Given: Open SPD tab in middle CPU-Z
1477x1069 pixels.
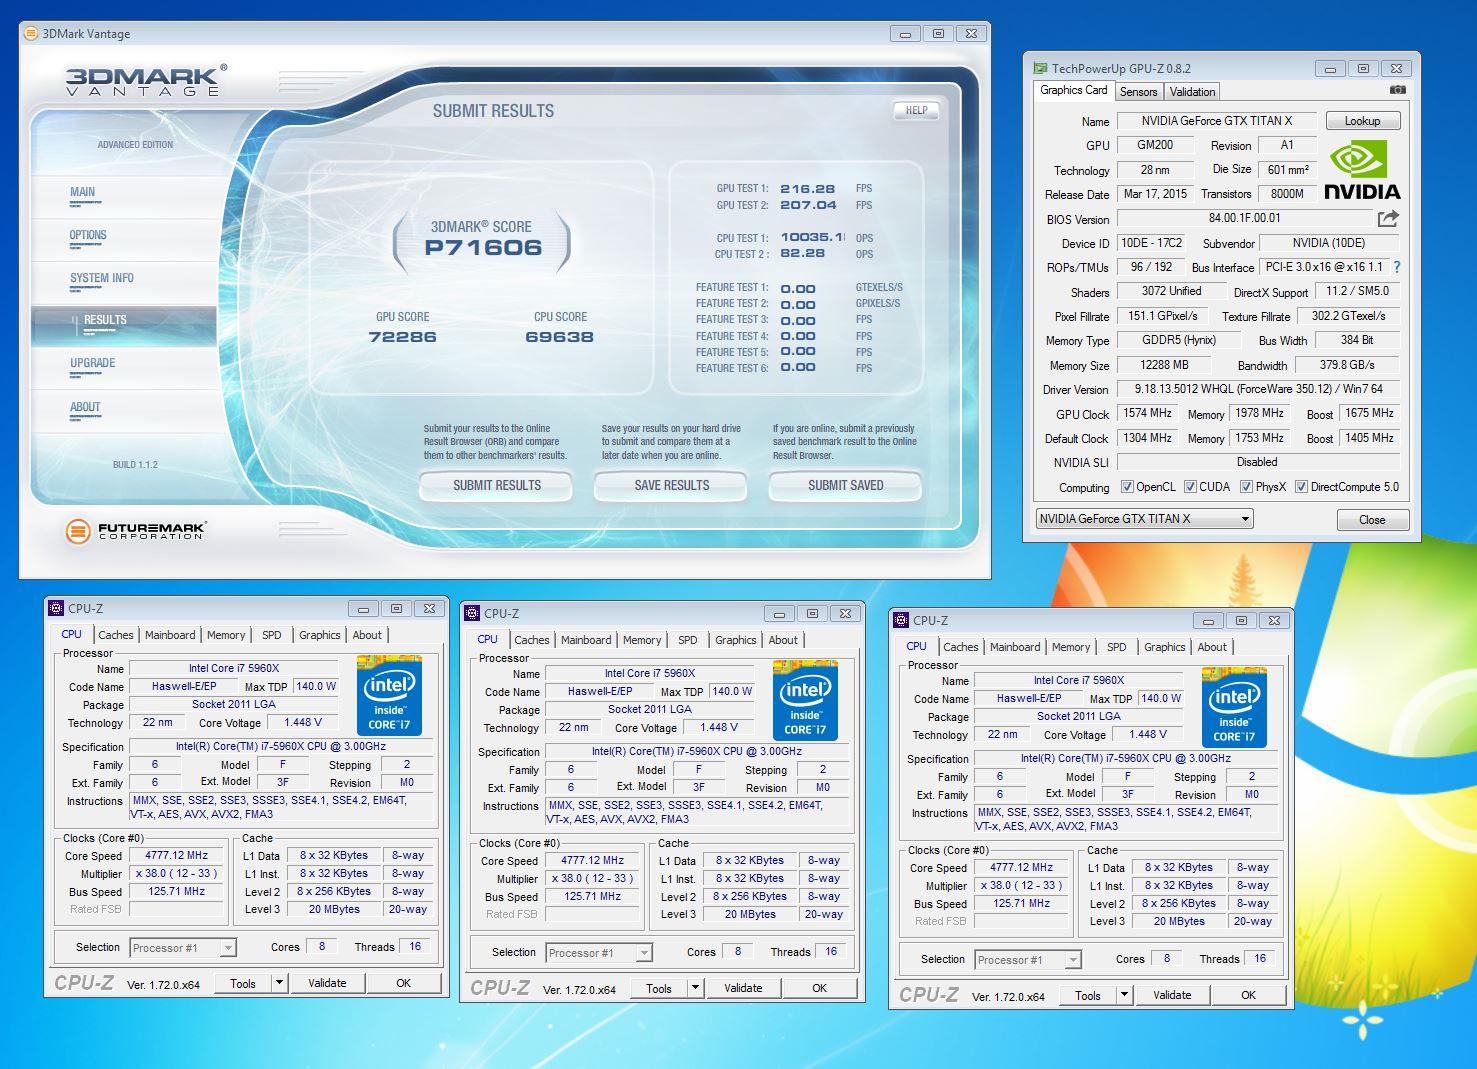Looking at the screenshot, I should coord(688,640).
